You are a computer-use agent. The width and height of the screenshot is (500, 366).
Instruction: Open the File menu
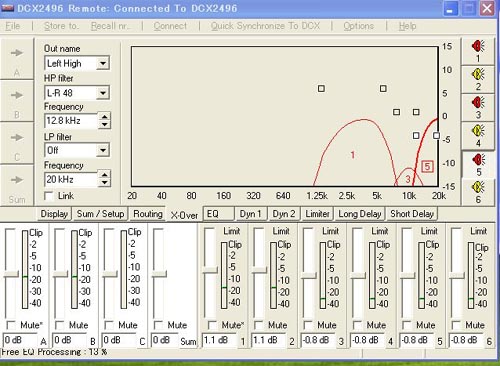click(x=13, y=26)
